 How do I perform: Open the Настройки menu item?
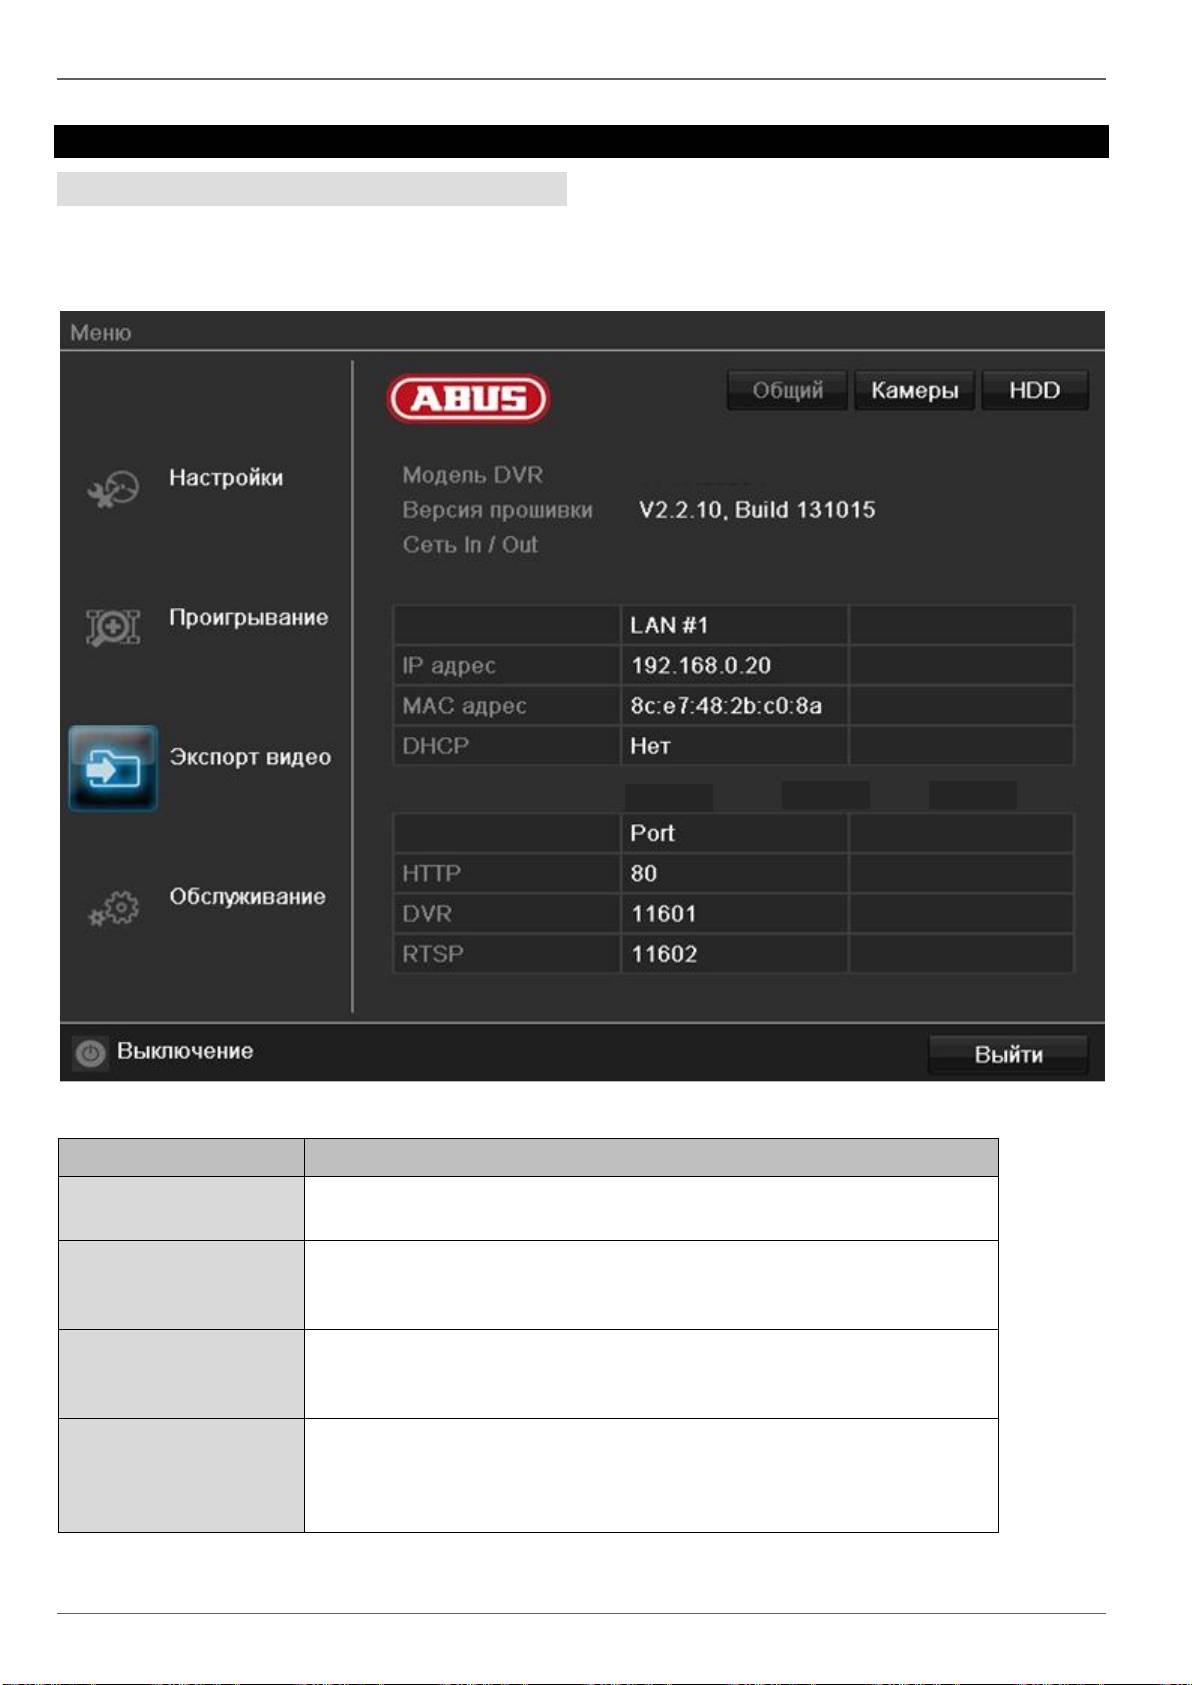click(x=226, y=478)
